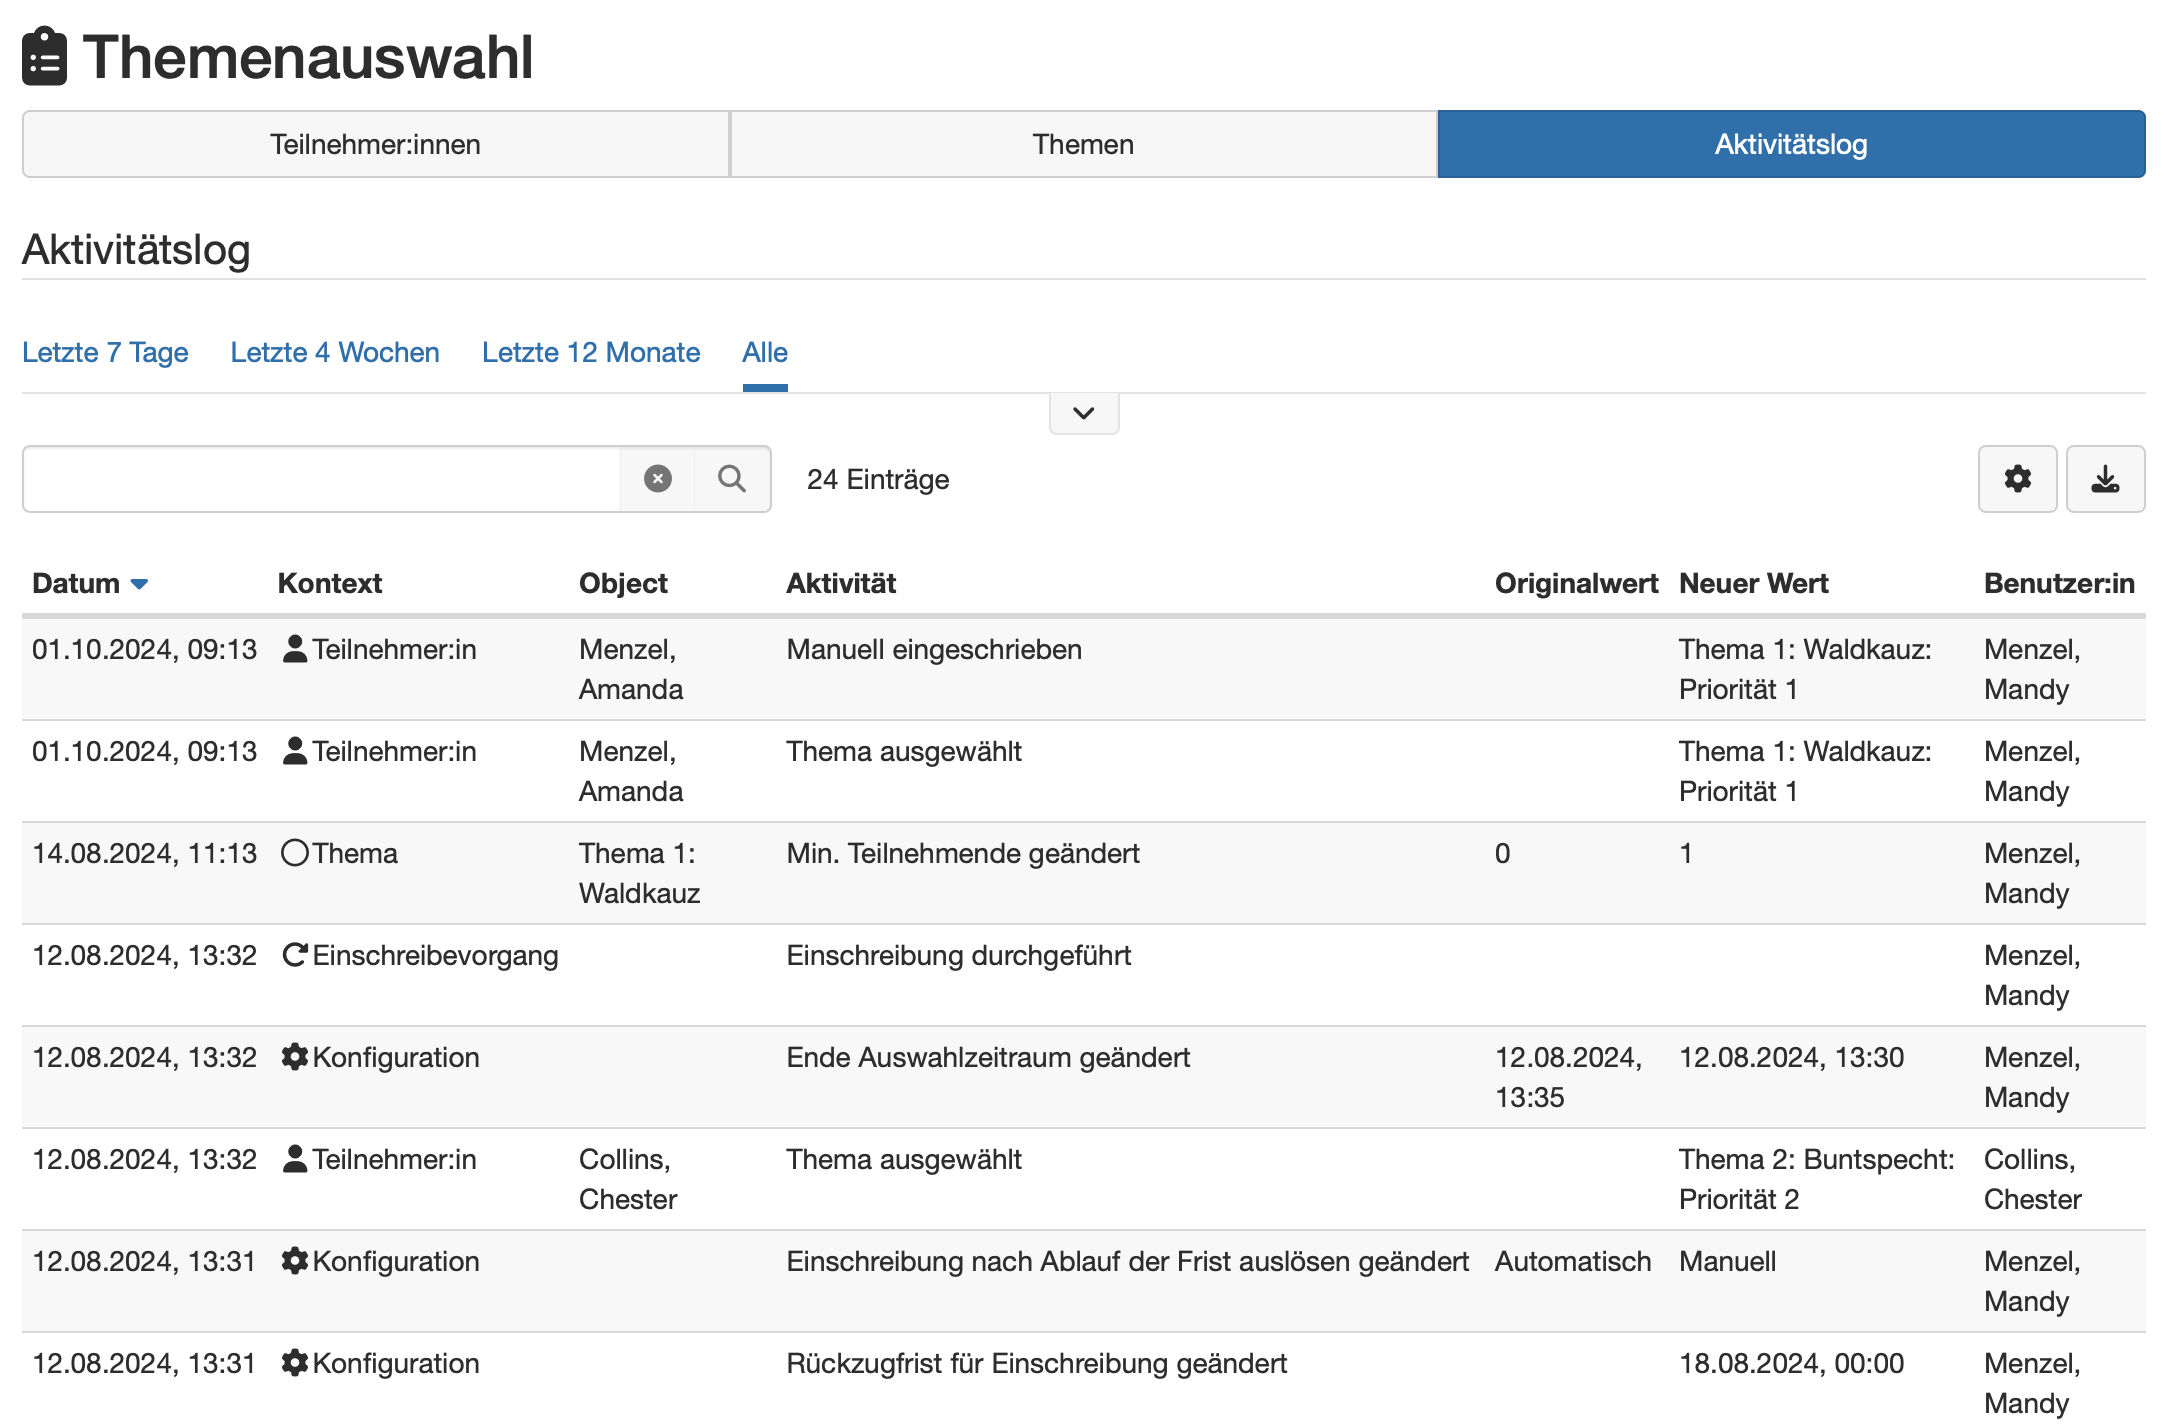Click the person icon in the Collins, Chester row

coord(294,1159)
